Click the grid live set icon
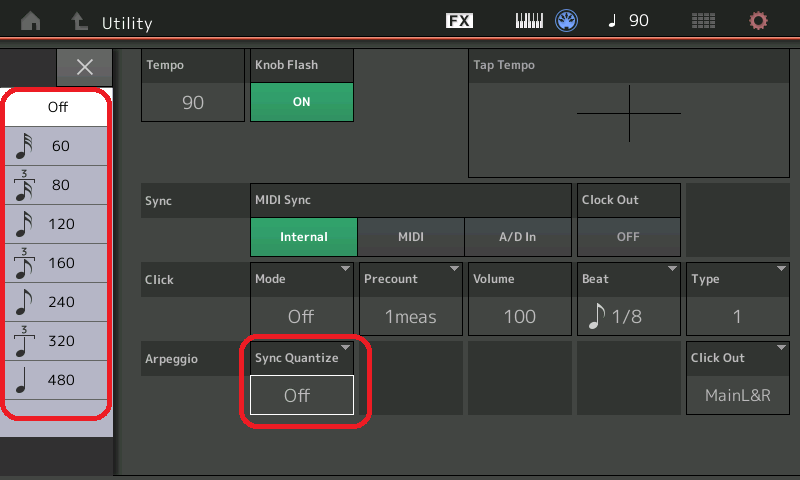Image resolution: width=800 pixels, height=480 pixels. pyautogui.click(x=704, y=21)
